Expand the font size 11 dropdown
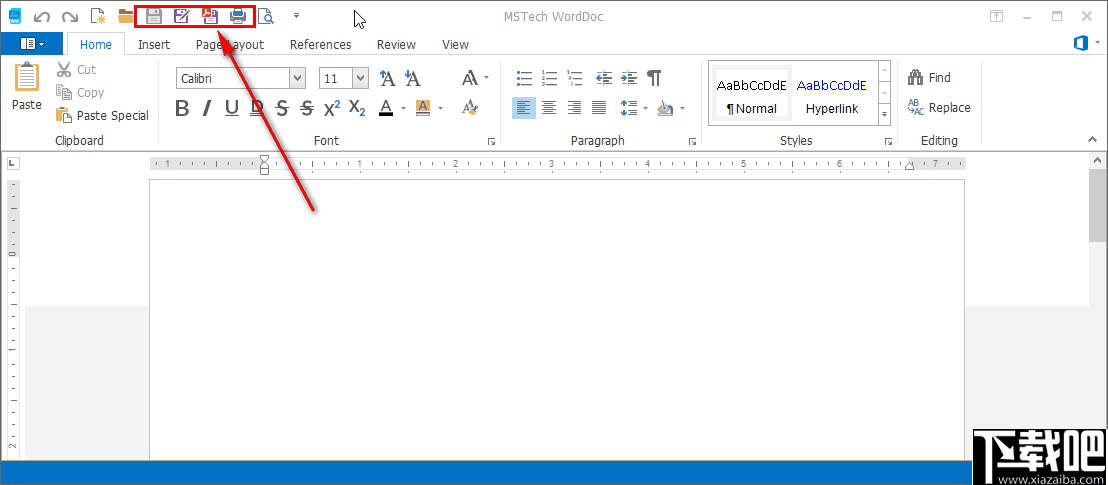 [x=360, y=78]
